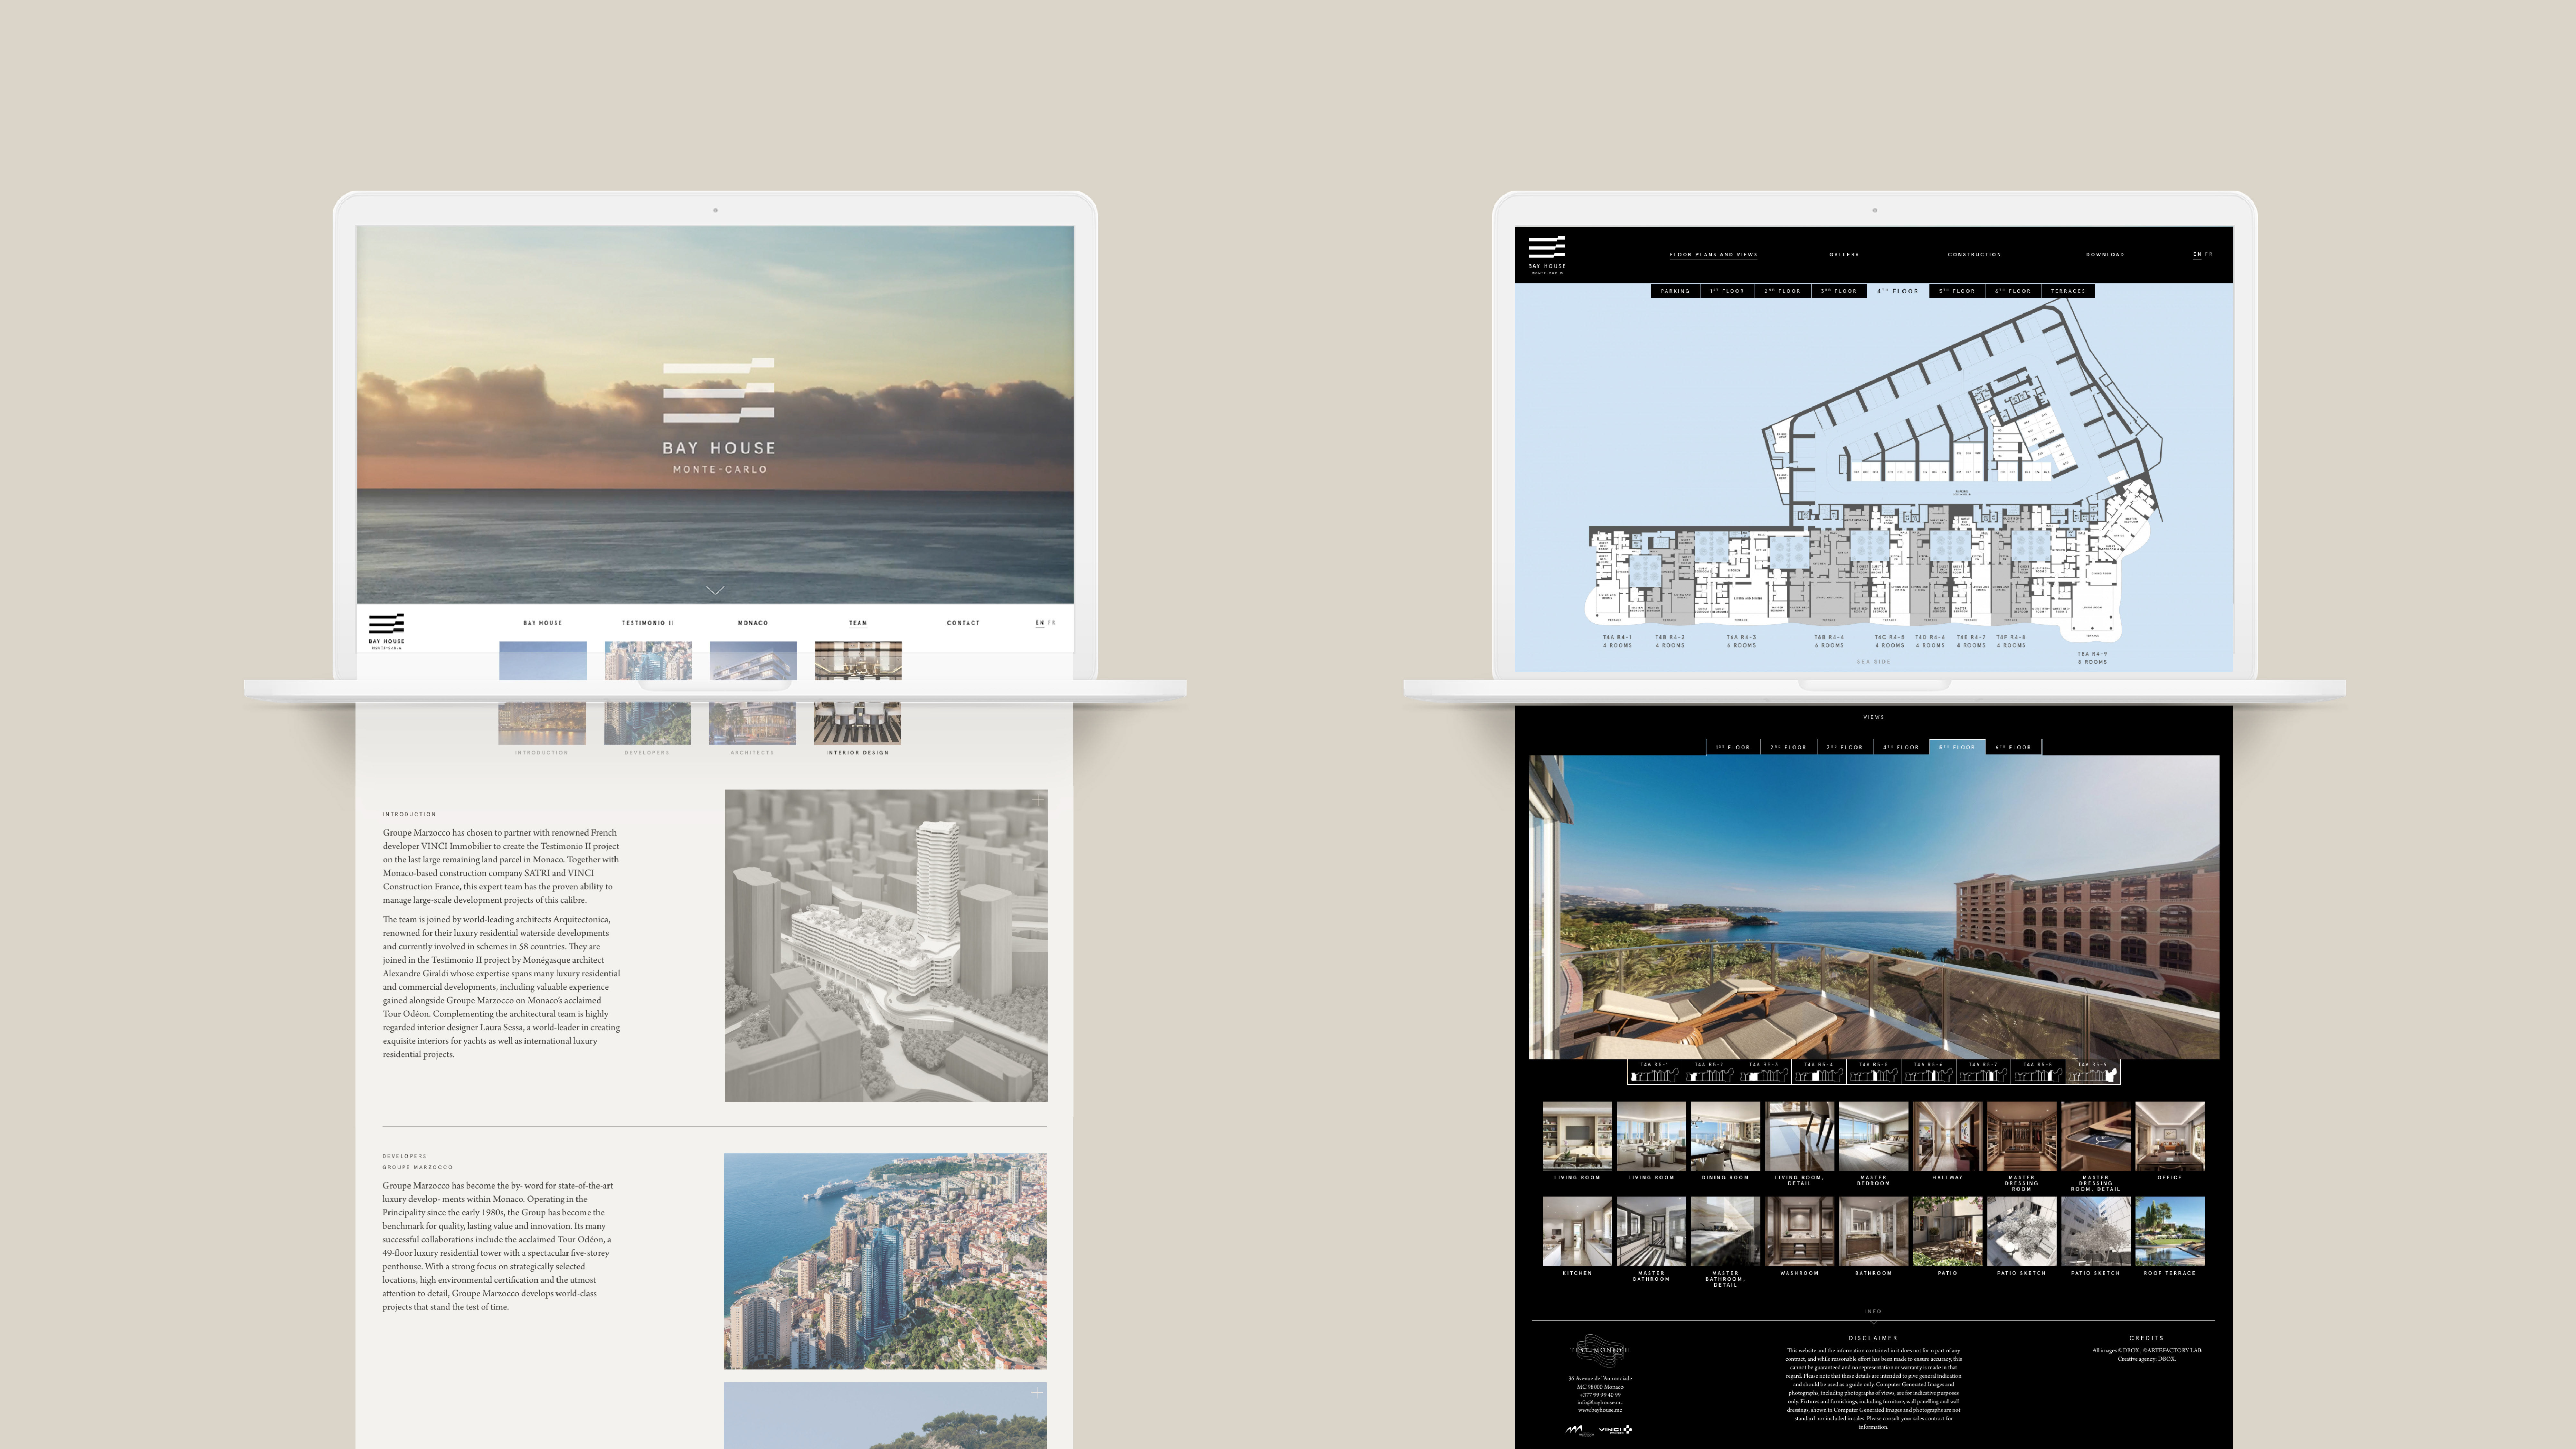The width and height of the screenshot is (2576, 1449).
Task: Open the Office gallery thumbnail
Action: pos(2169,1136)
